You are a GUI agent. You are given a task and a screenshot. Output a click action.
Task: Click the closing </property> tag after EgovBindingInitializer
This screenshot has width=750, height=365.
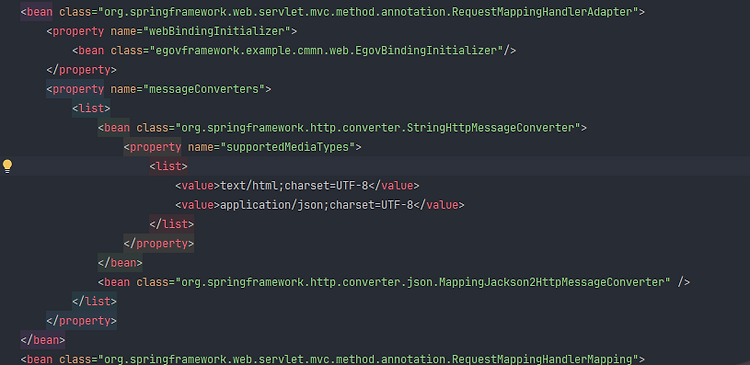coord(81,70)
